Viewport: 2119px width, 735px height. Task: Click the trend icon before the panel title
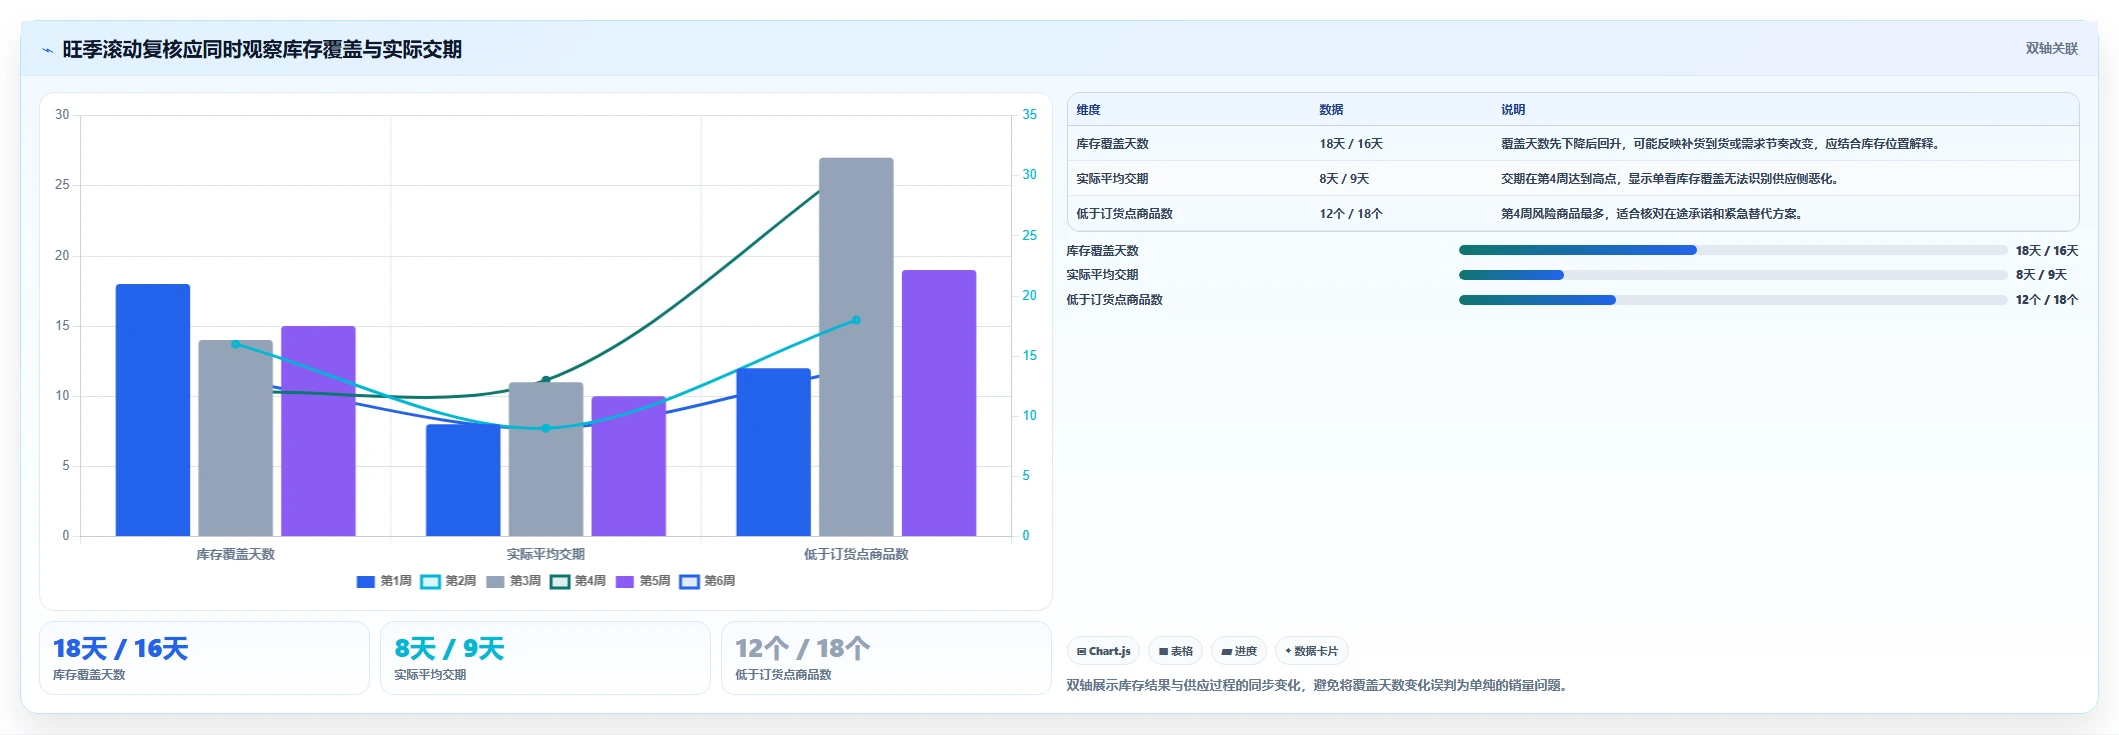point(47,50)
